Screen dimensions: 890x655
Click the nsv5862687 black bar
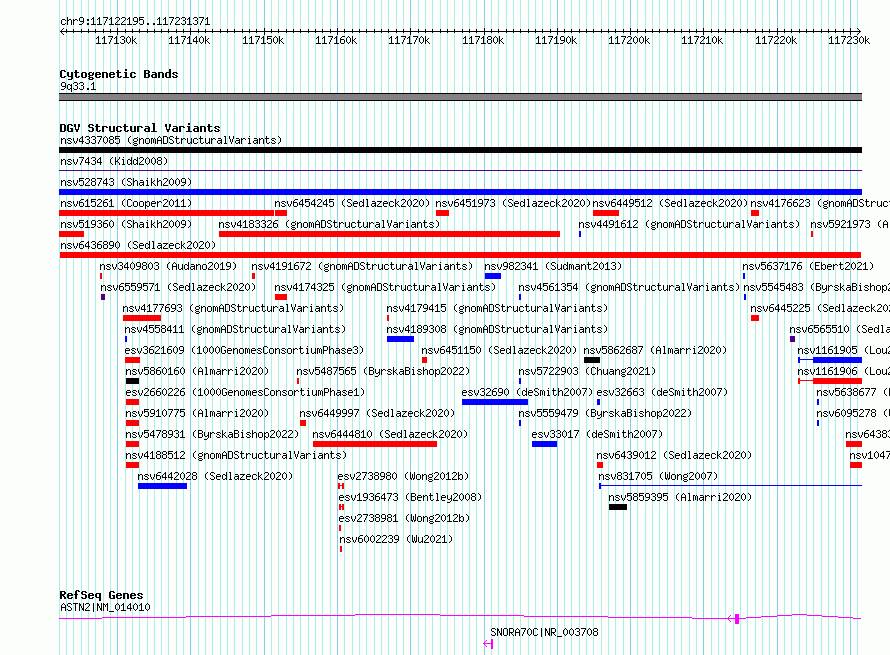[591, 360]
